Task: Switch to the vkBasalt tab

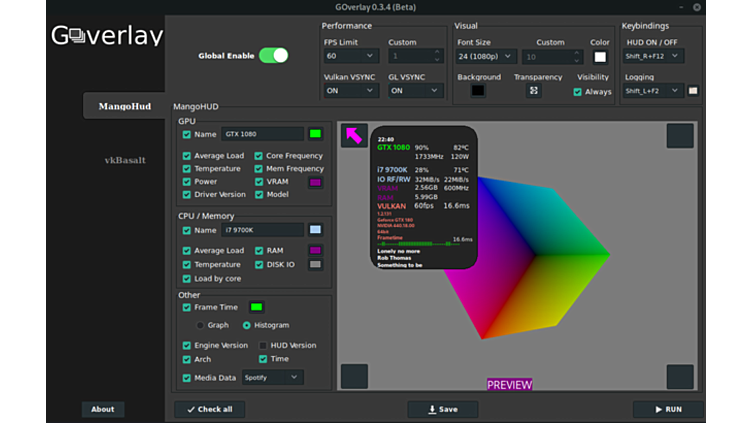Action: [x=125, y=160]
